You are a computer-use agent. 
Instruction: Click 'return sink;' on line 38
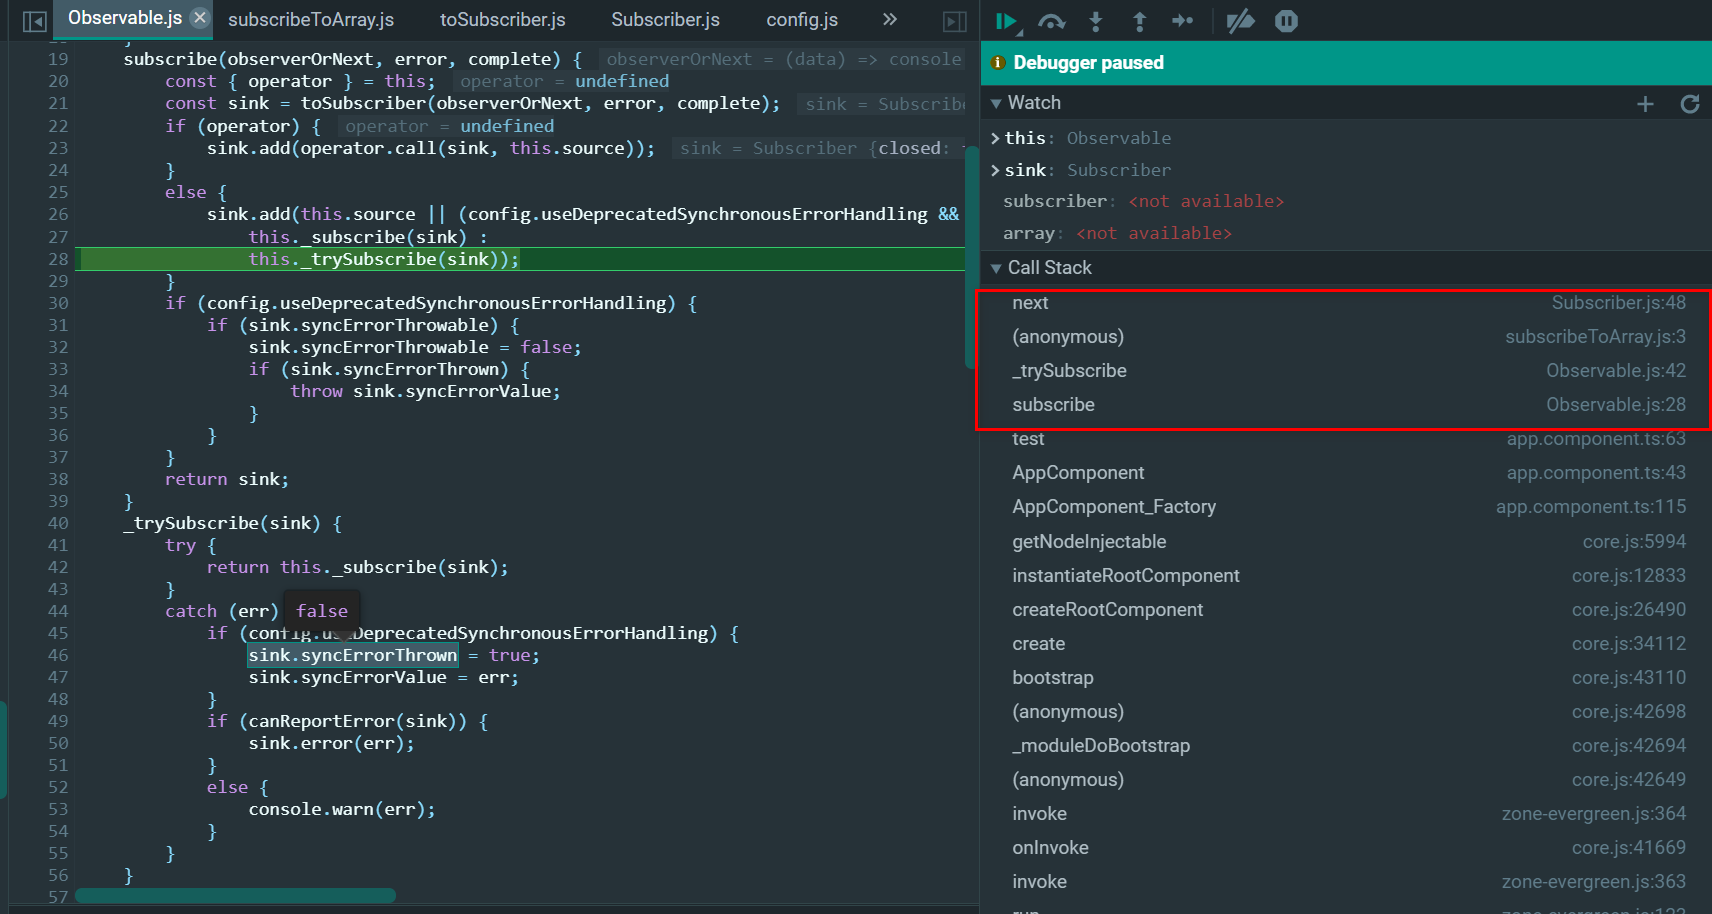coord(227,479)
